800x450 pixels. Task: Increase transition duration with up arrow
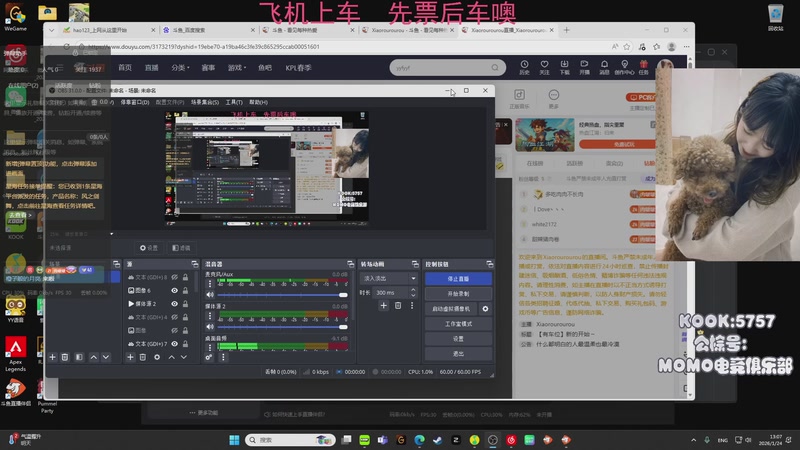[413, 290]
